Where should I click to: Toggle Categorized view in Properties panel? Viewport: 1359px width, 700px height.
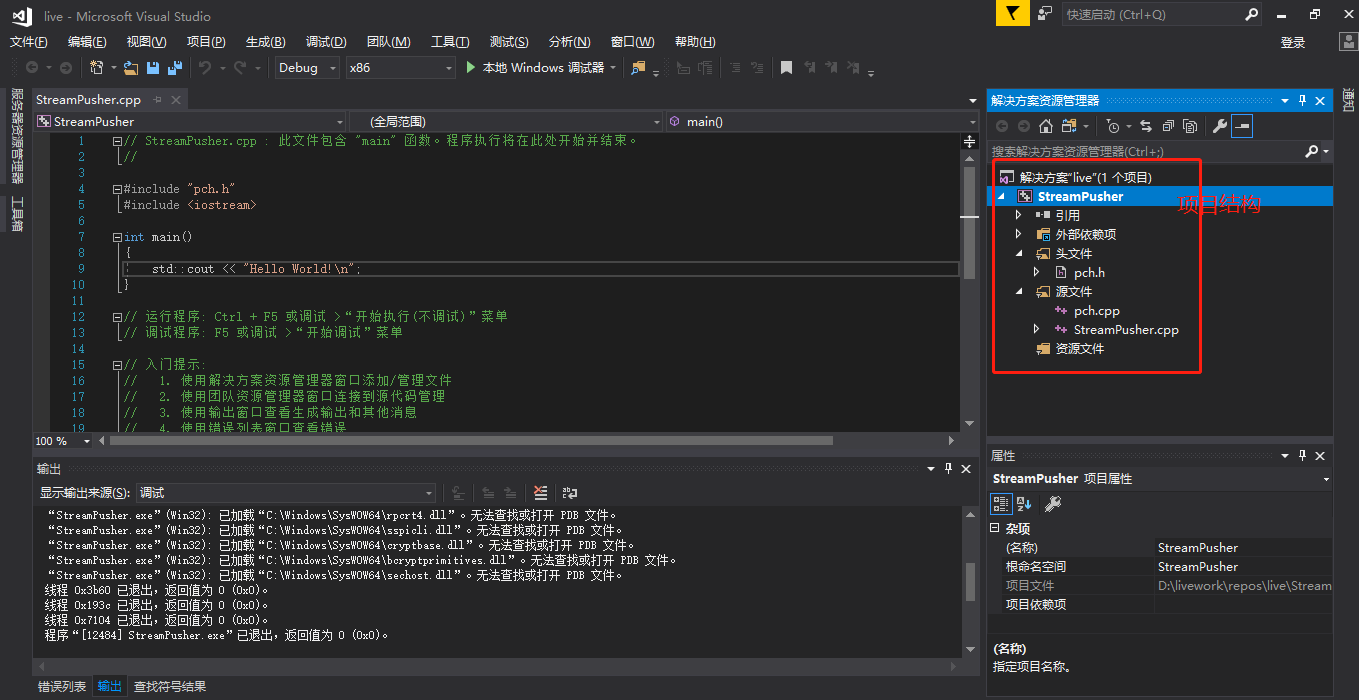tap(1001, 503)
